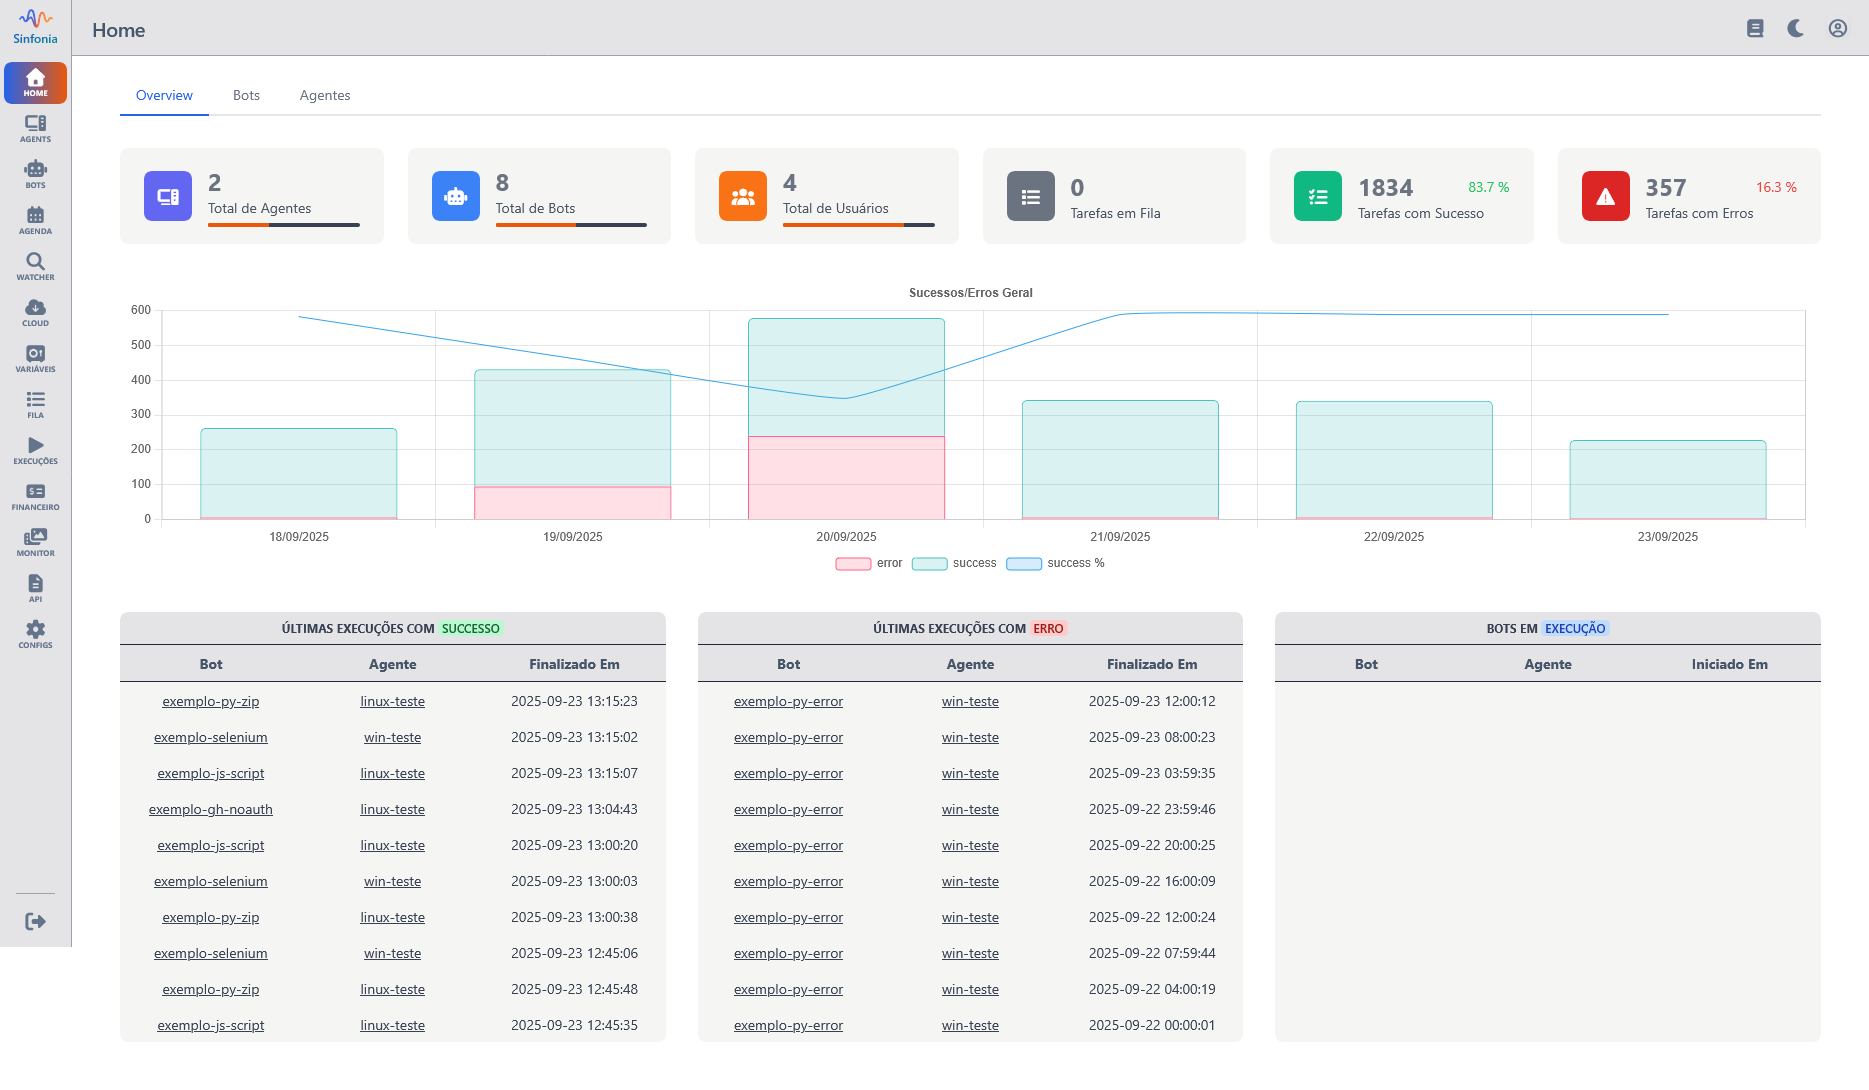Viewport: 1869px width, 1090px height.
Task: Switch to the Bots tab
Action: click(246, 95)
